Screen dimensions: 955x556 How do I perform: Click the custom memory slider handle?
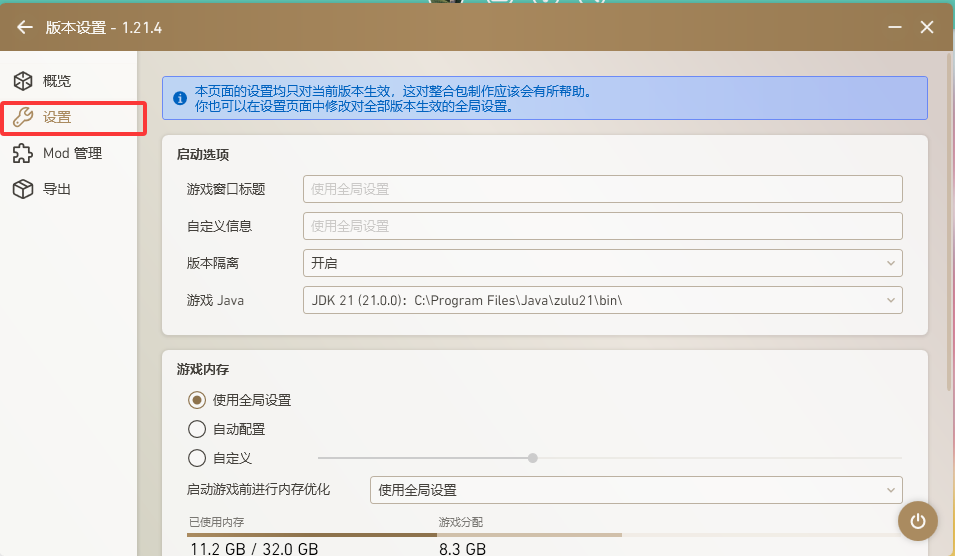click(533, 458)
